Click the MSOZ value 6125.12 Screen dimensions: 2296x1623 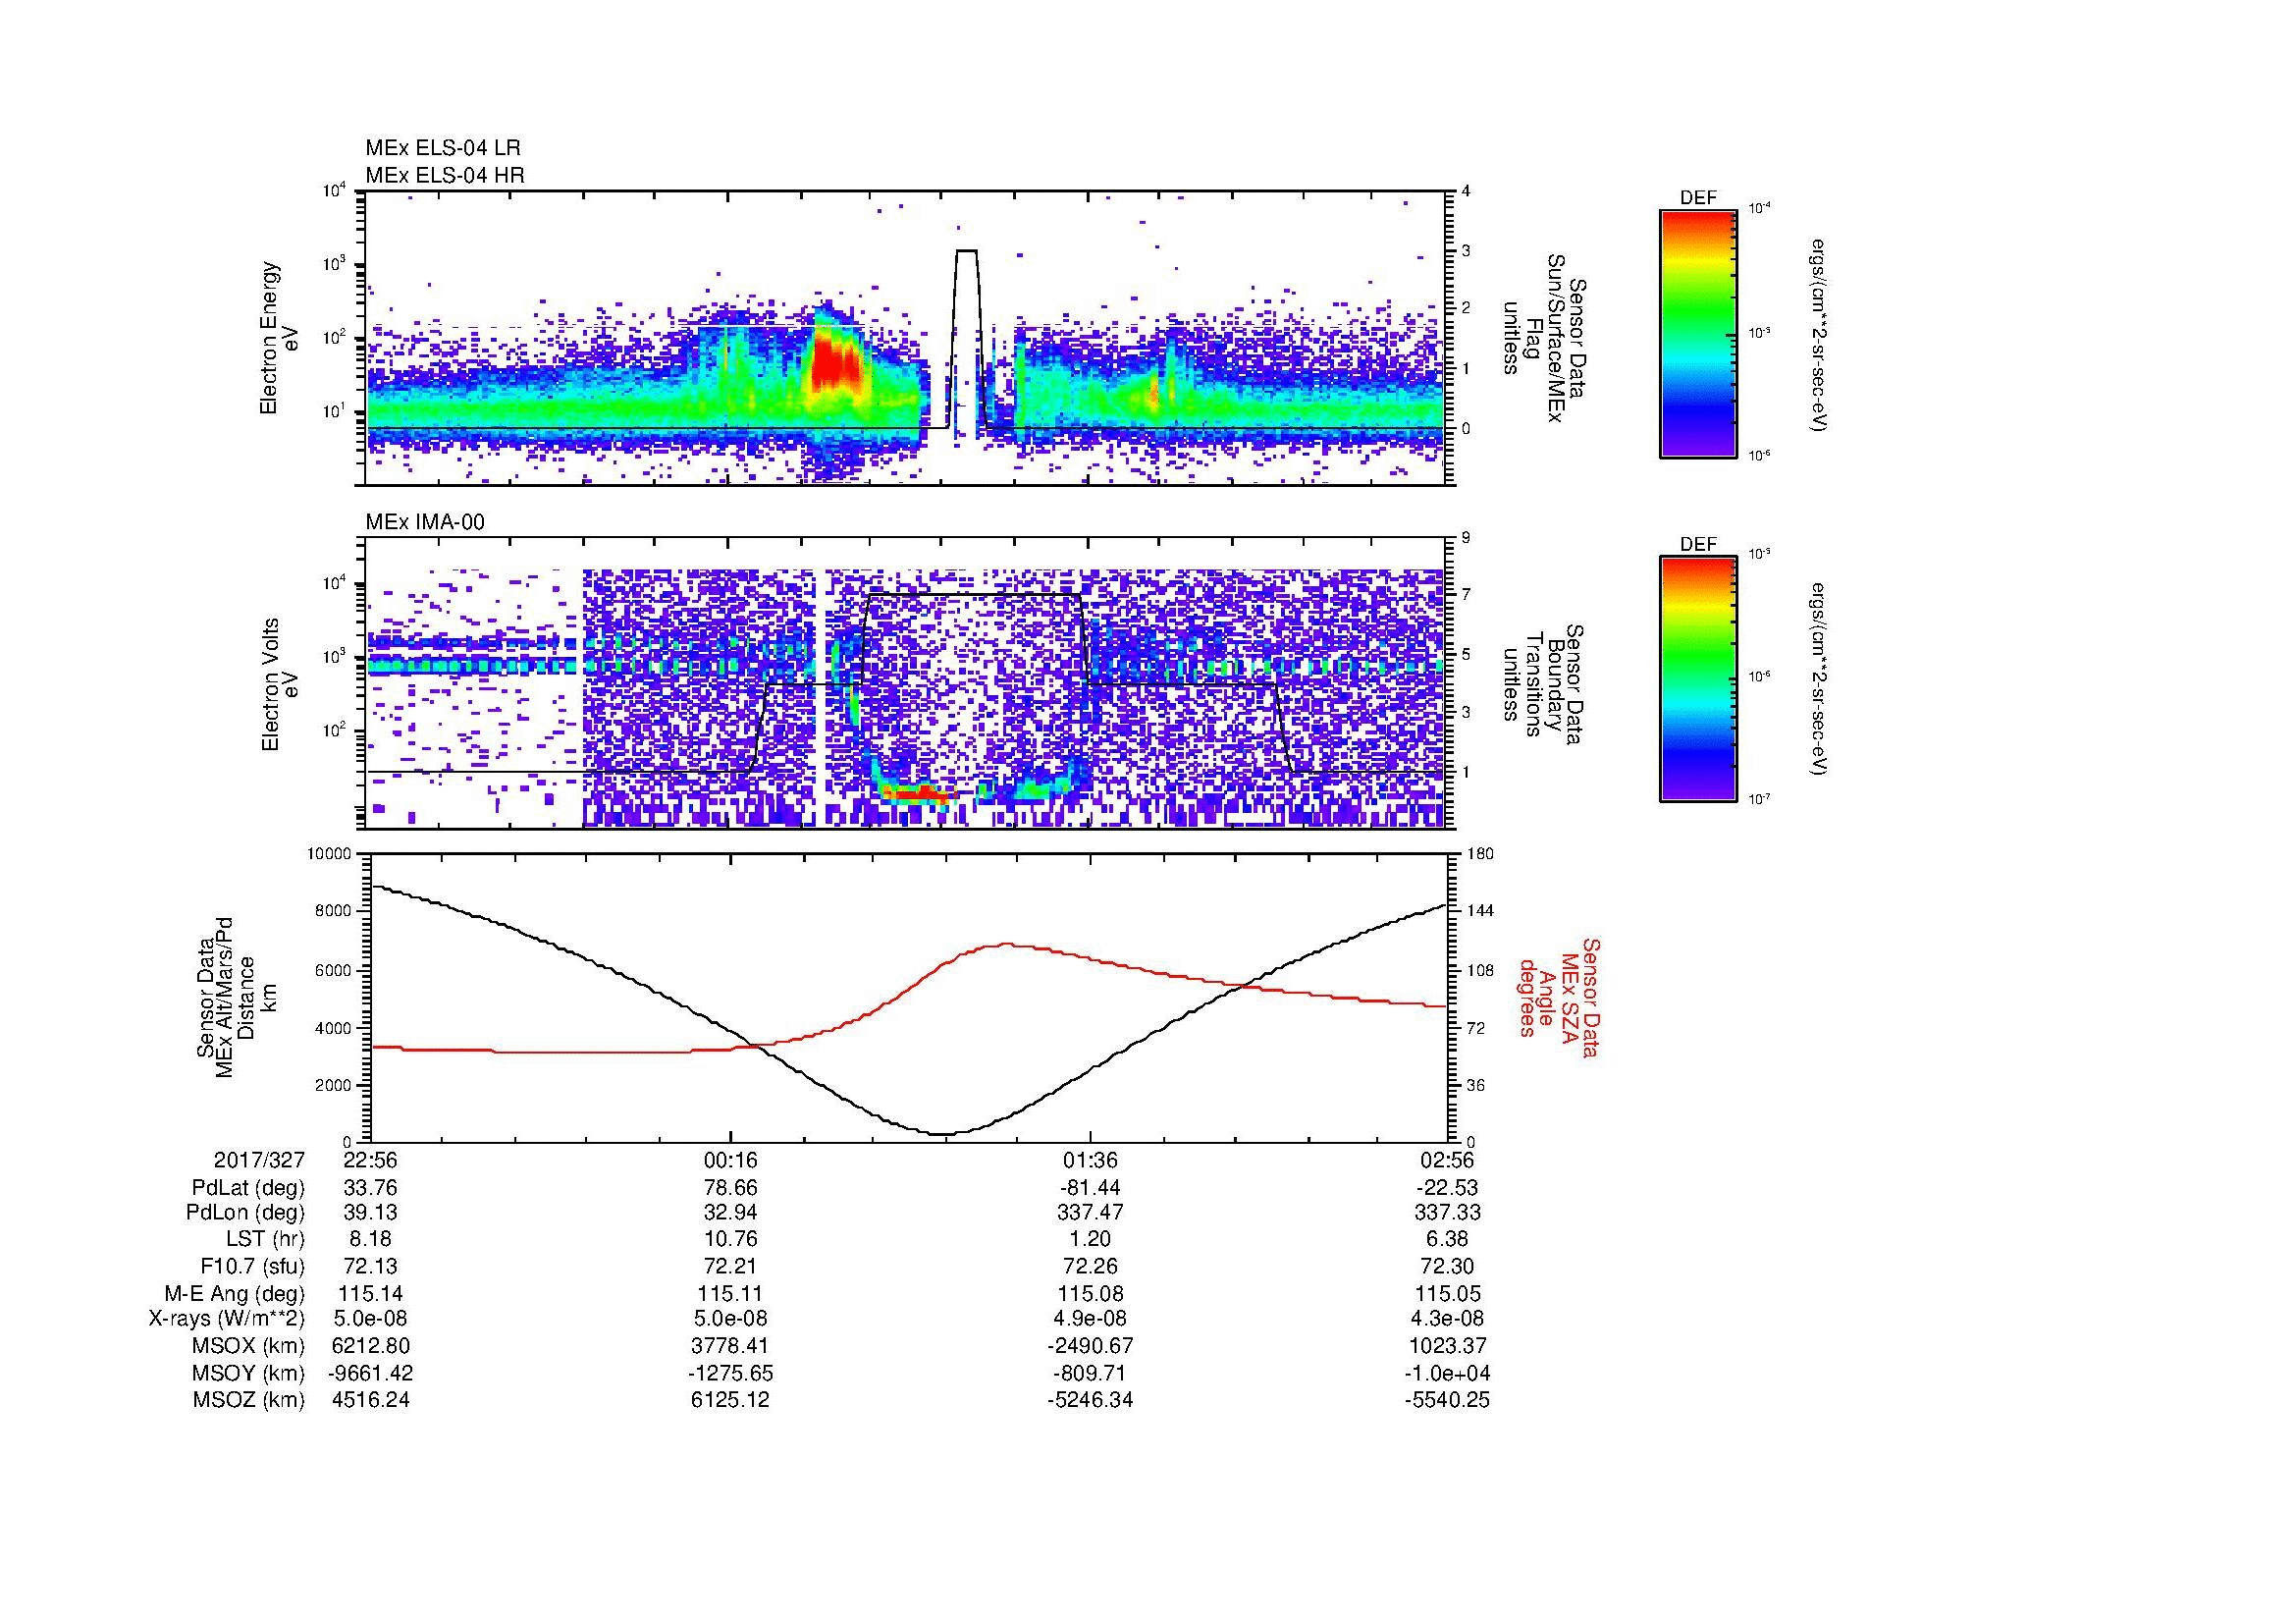(731, 1401)
